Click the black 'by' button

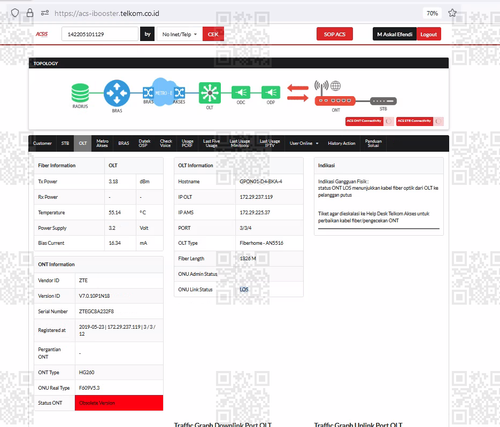147,34
